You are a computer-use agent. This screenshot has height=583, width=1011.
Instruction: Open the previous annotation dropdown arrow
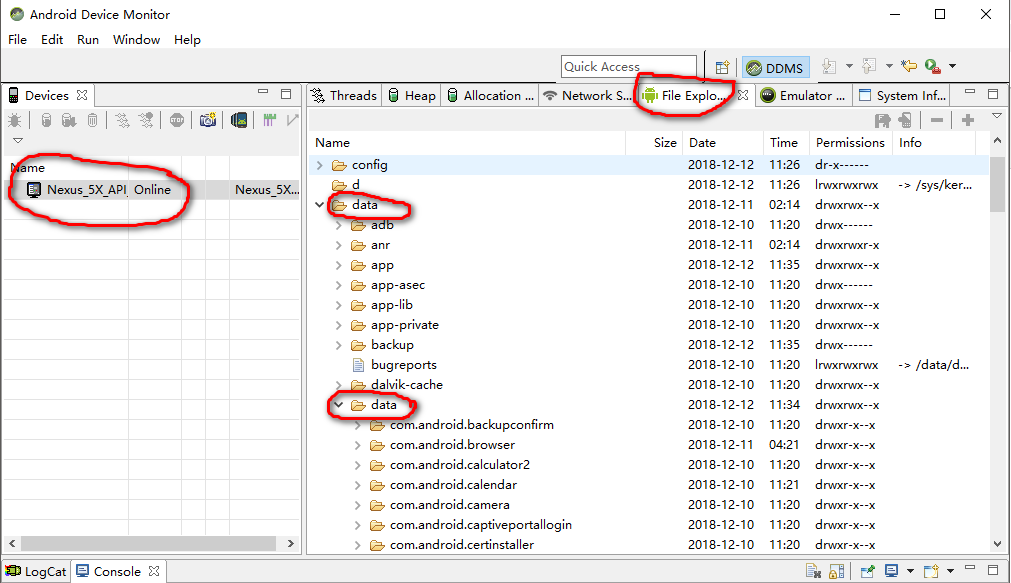point(889,66)
